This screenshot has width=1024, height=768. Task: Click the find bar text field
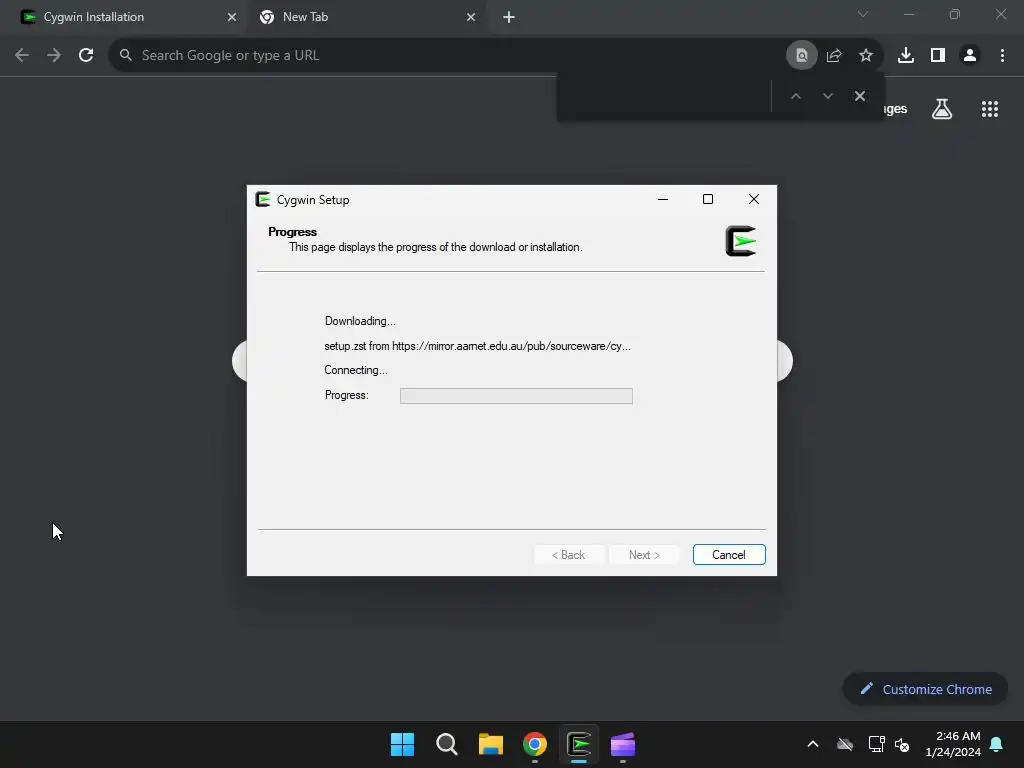[664, 96]
